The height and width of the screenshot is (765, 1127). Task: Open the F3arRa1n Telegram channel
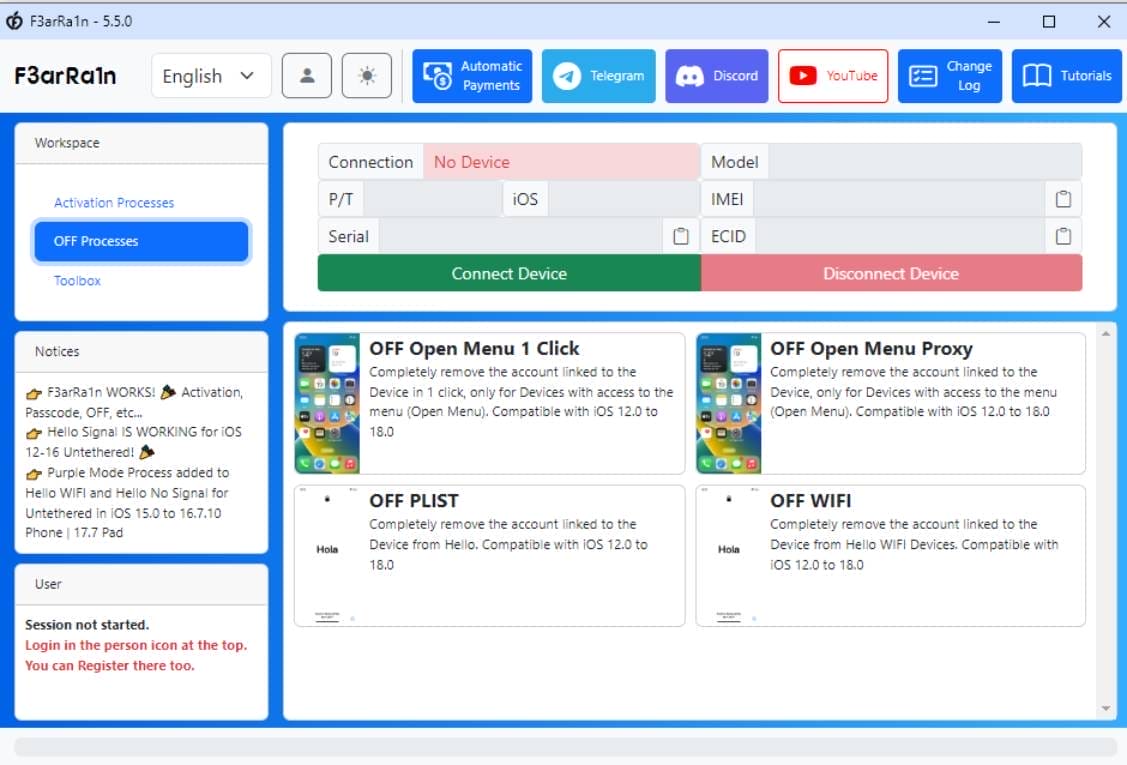pos(598,75)
